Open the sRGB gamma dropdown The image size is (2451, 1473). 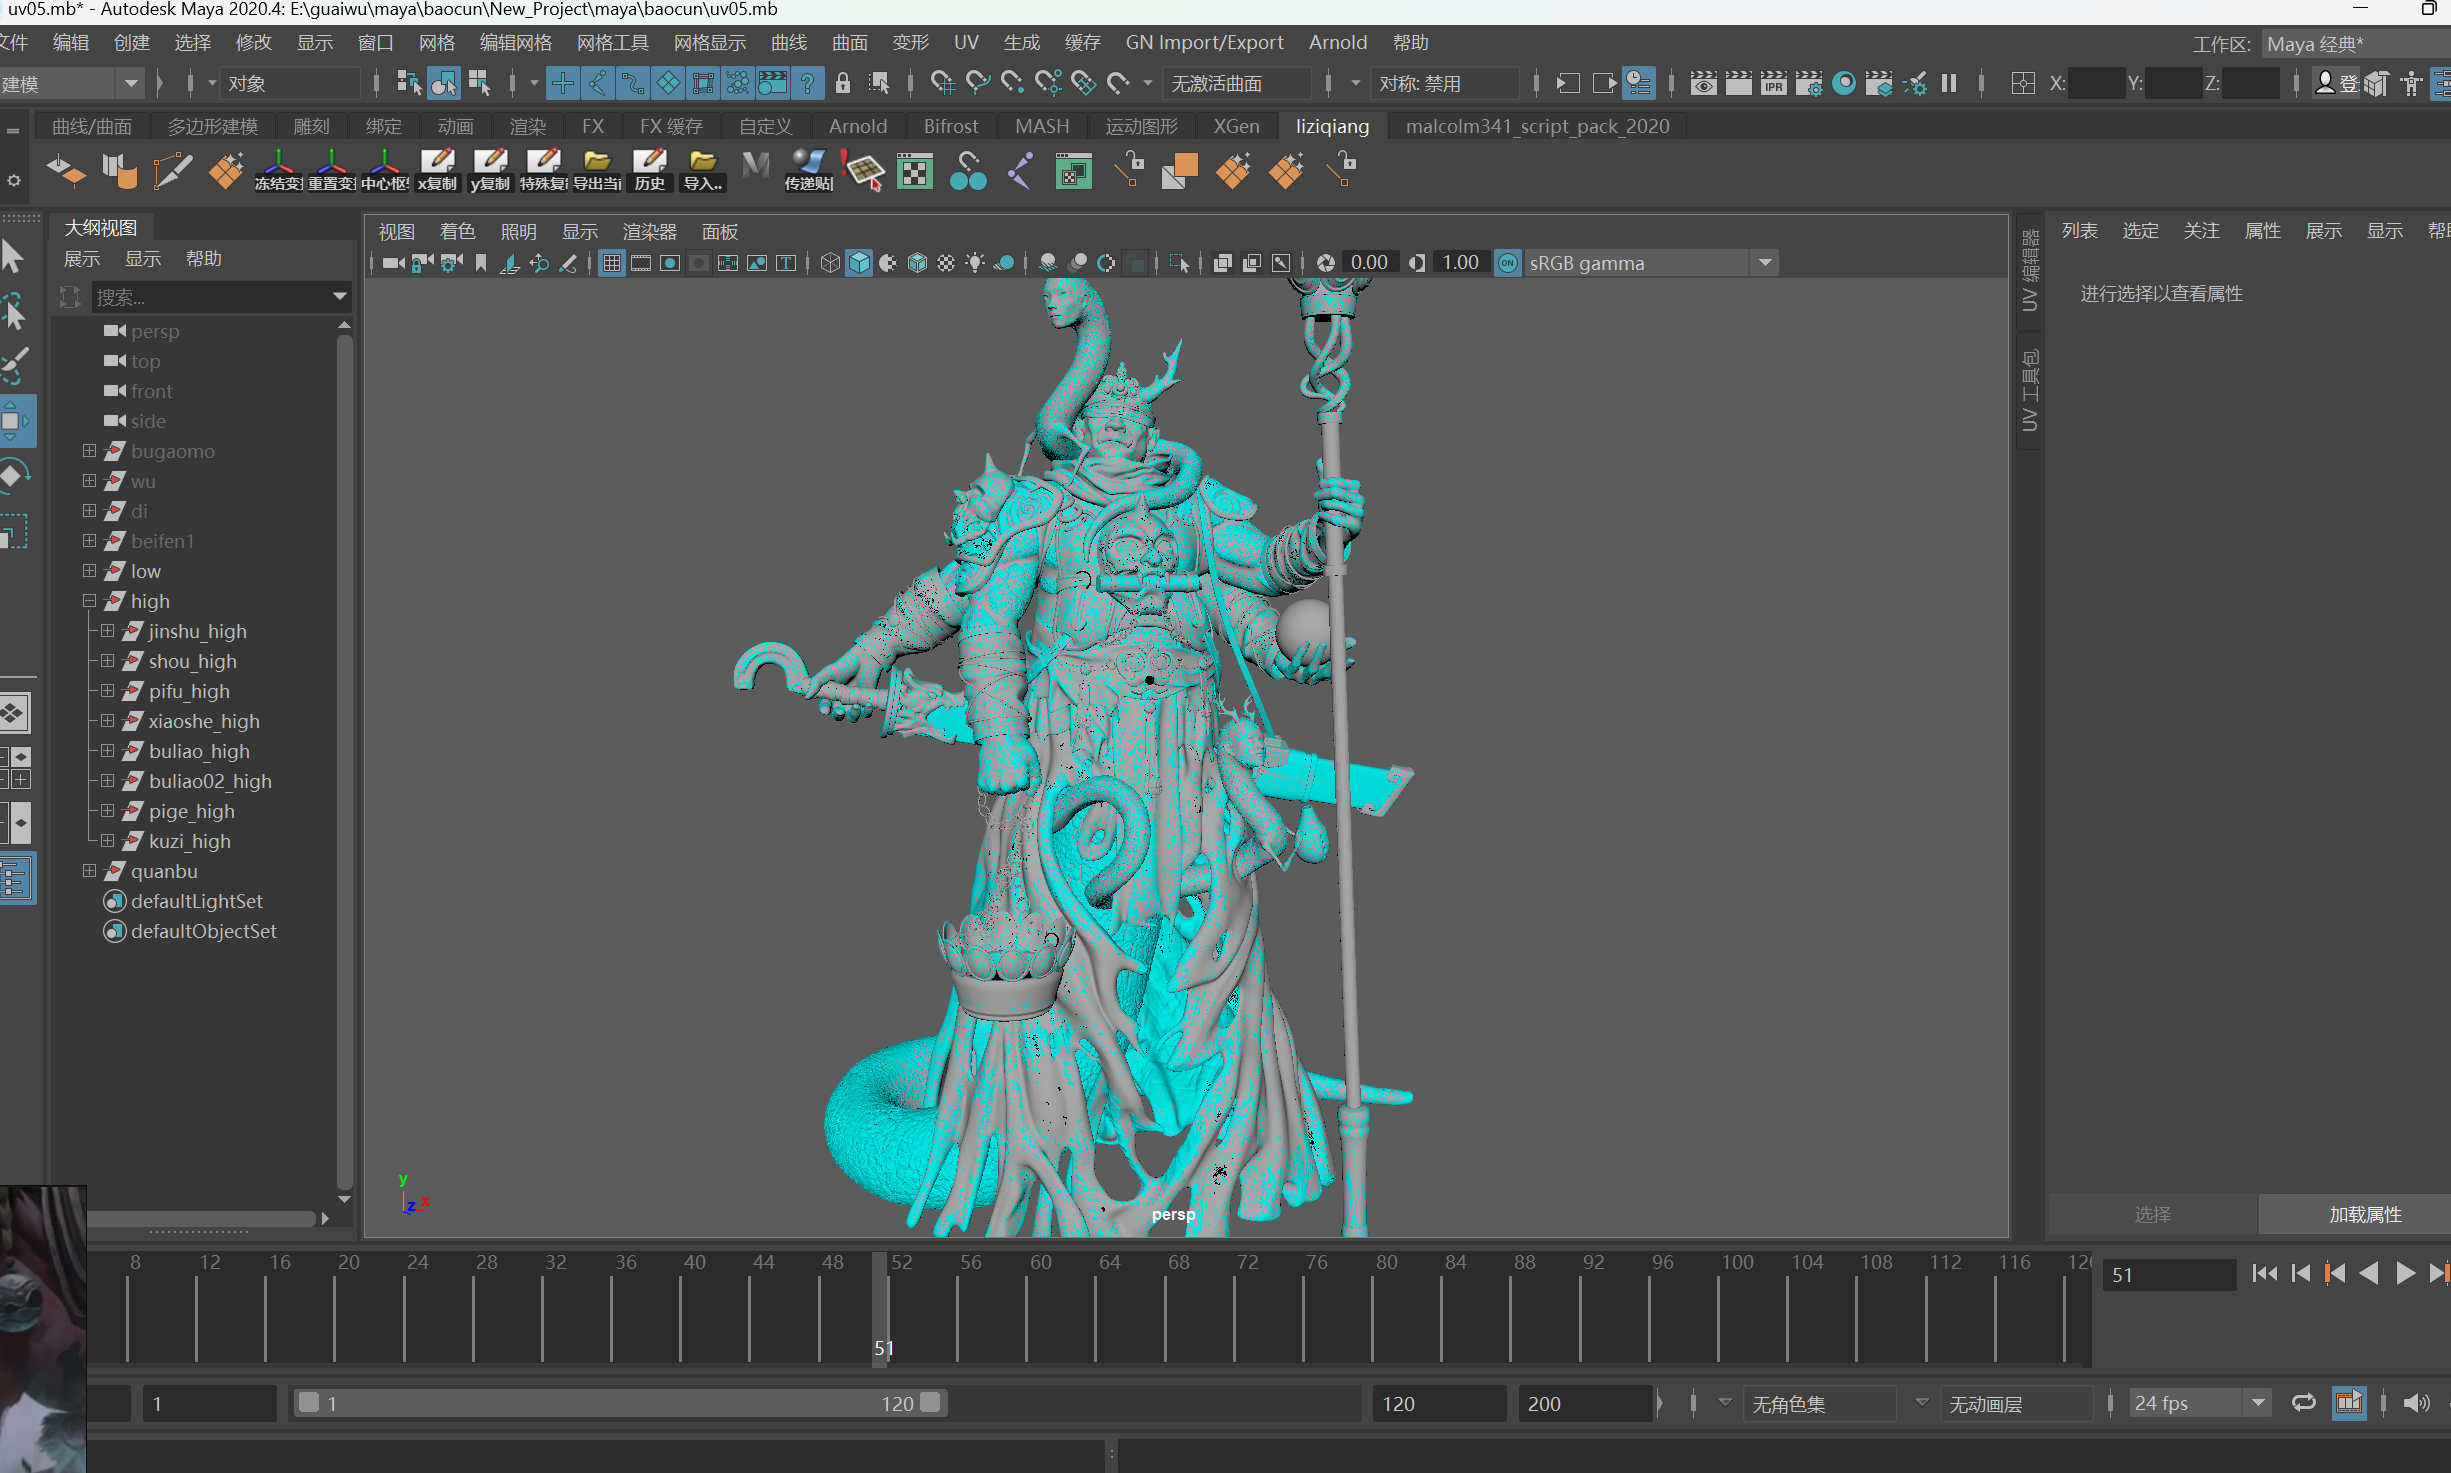[1765, 263]
